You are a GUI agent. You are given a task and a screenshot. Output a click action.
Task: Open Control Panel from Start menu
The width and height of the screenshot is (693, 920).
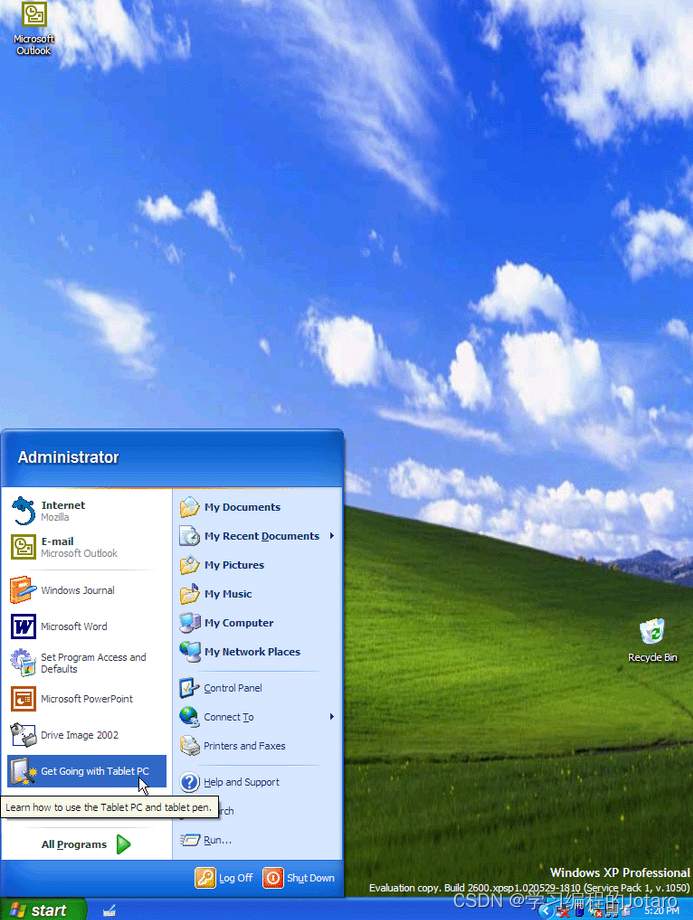(x=258, y=688)
